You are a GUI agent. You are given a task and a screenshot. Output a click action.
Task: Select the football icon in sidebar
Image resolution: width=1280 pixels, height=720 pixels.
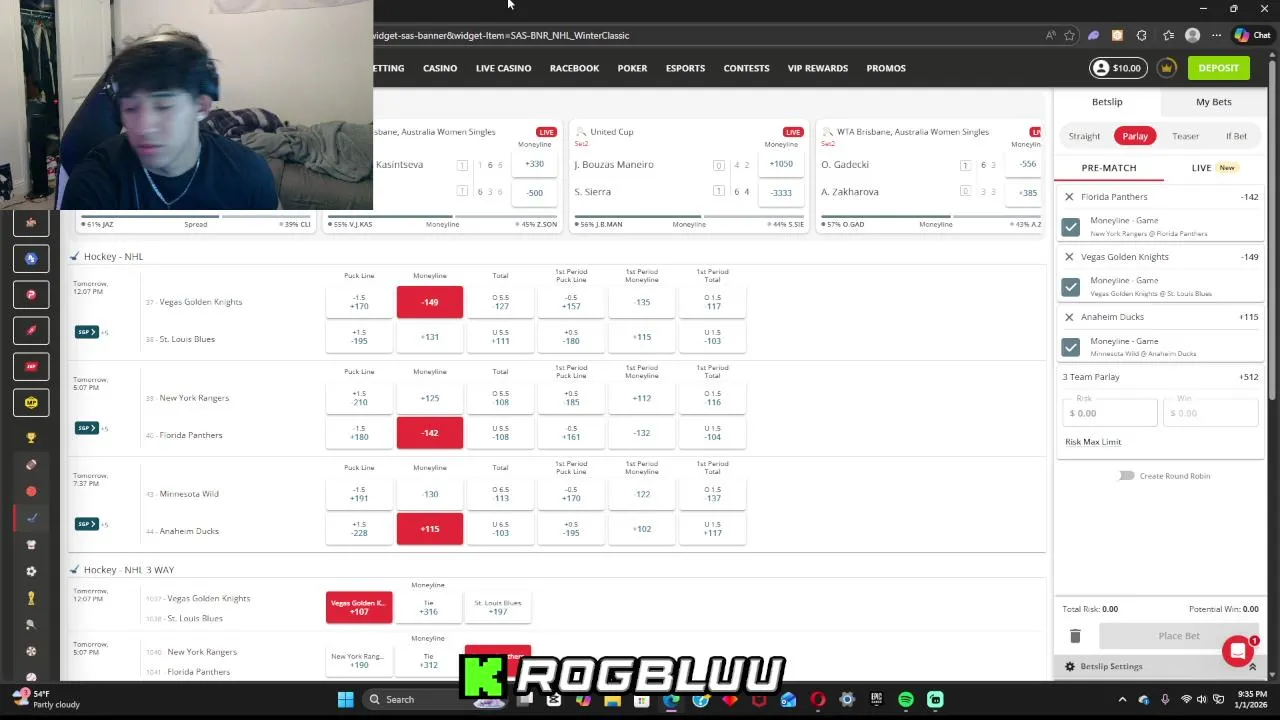31,464
